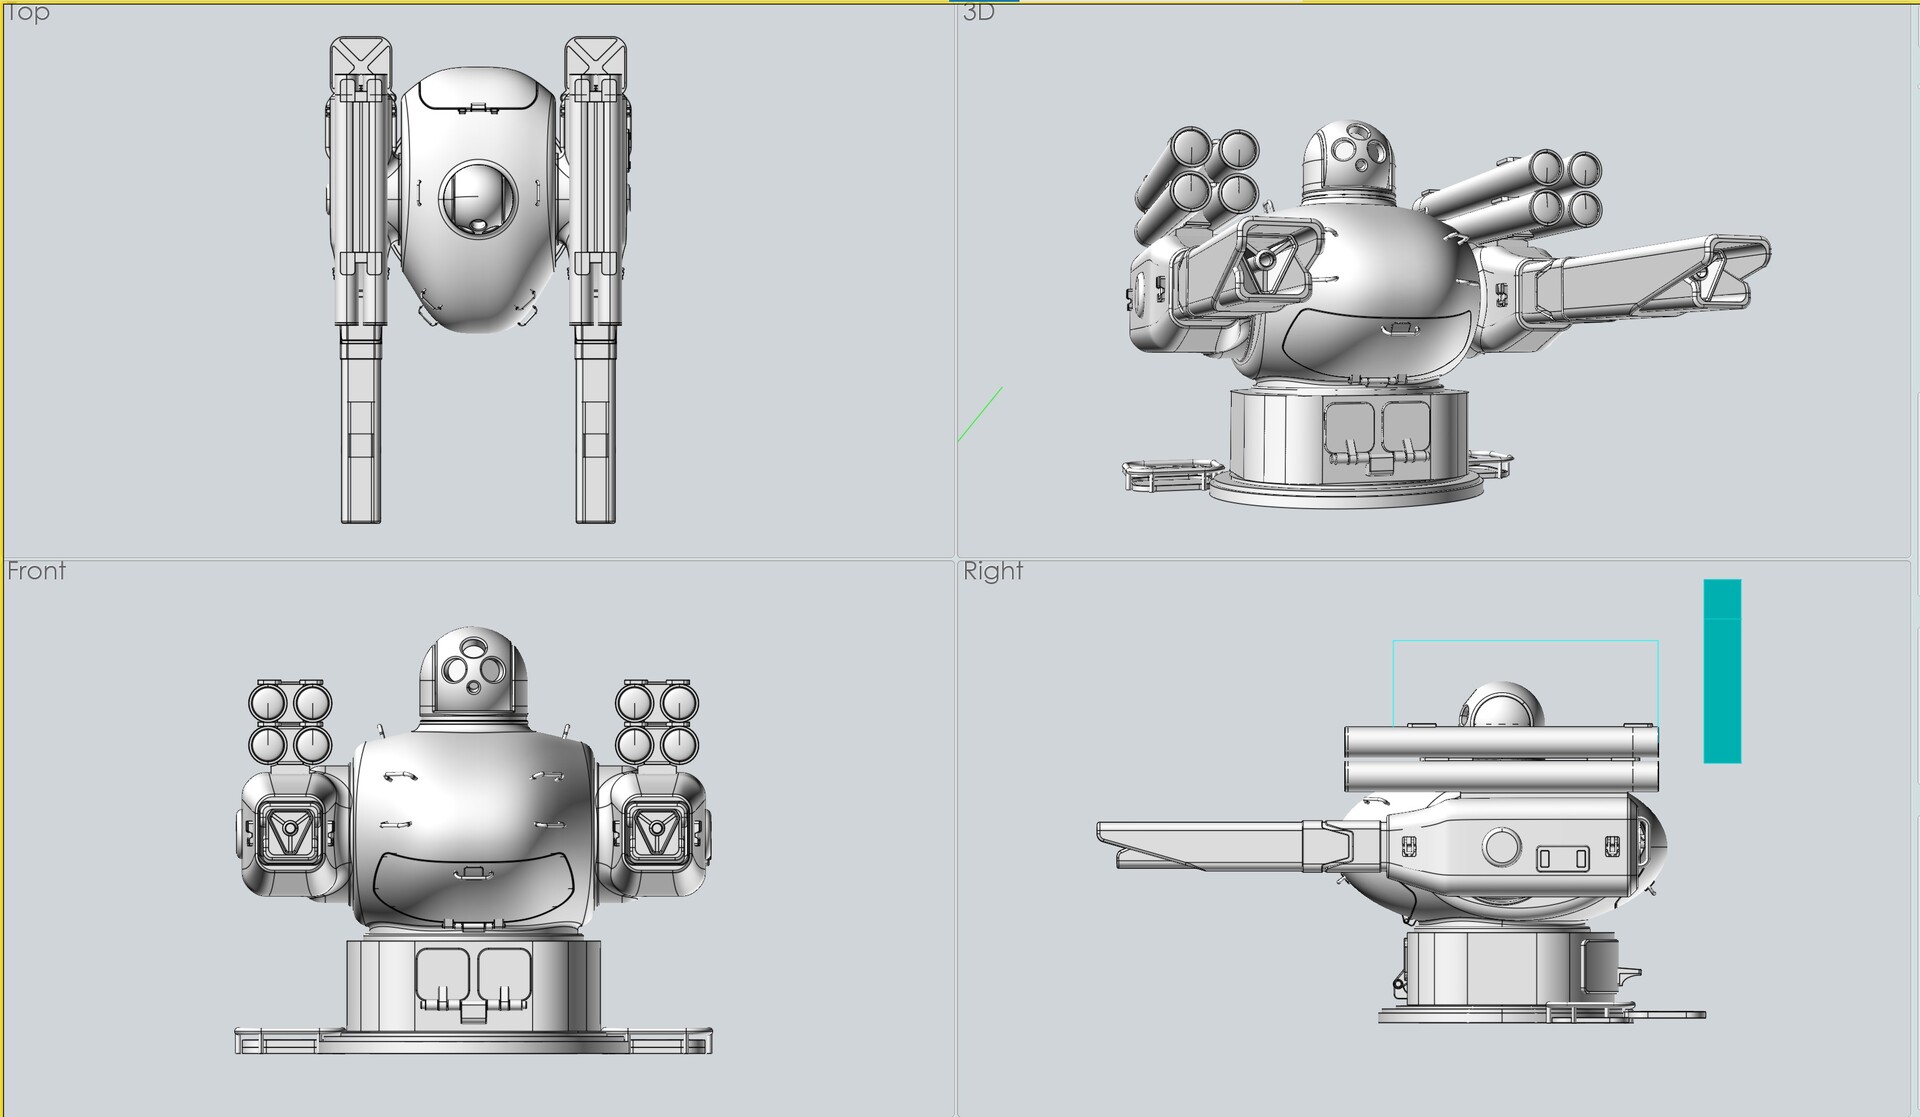
Task: Click the Top viewport label
Action: 27,13
